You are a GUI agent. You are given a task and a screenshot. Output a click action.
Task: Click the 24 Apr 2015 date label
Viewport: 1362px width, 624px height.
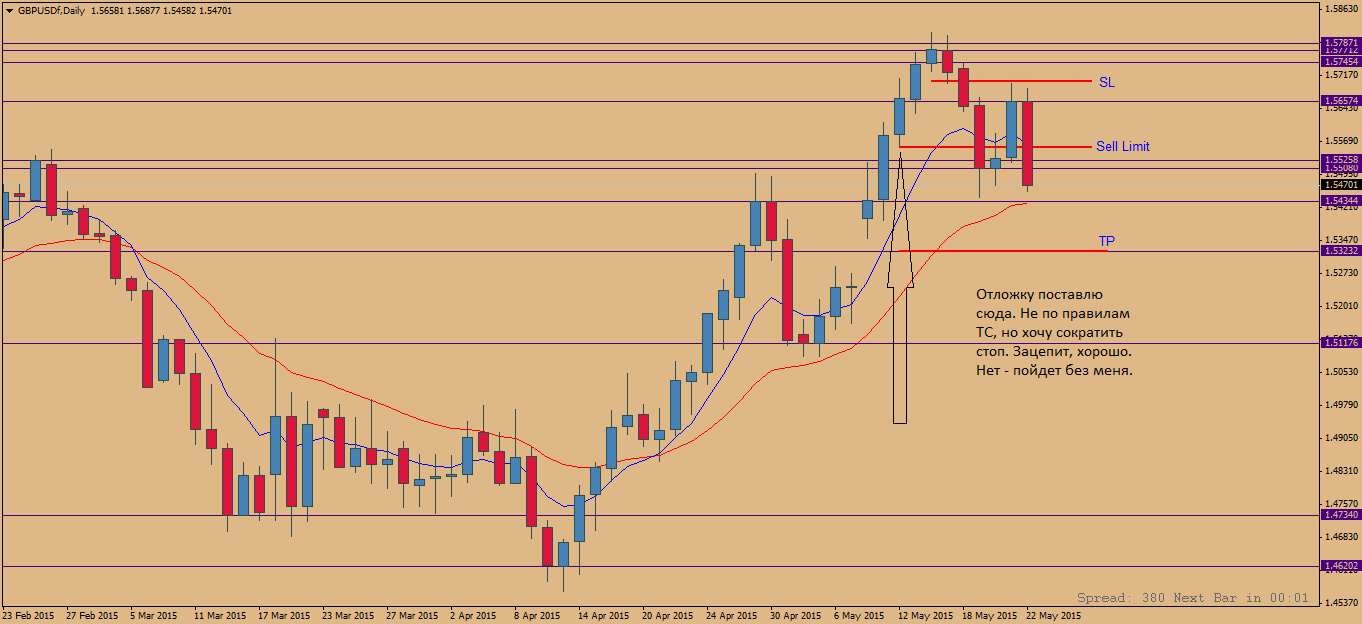coord(732,616)
